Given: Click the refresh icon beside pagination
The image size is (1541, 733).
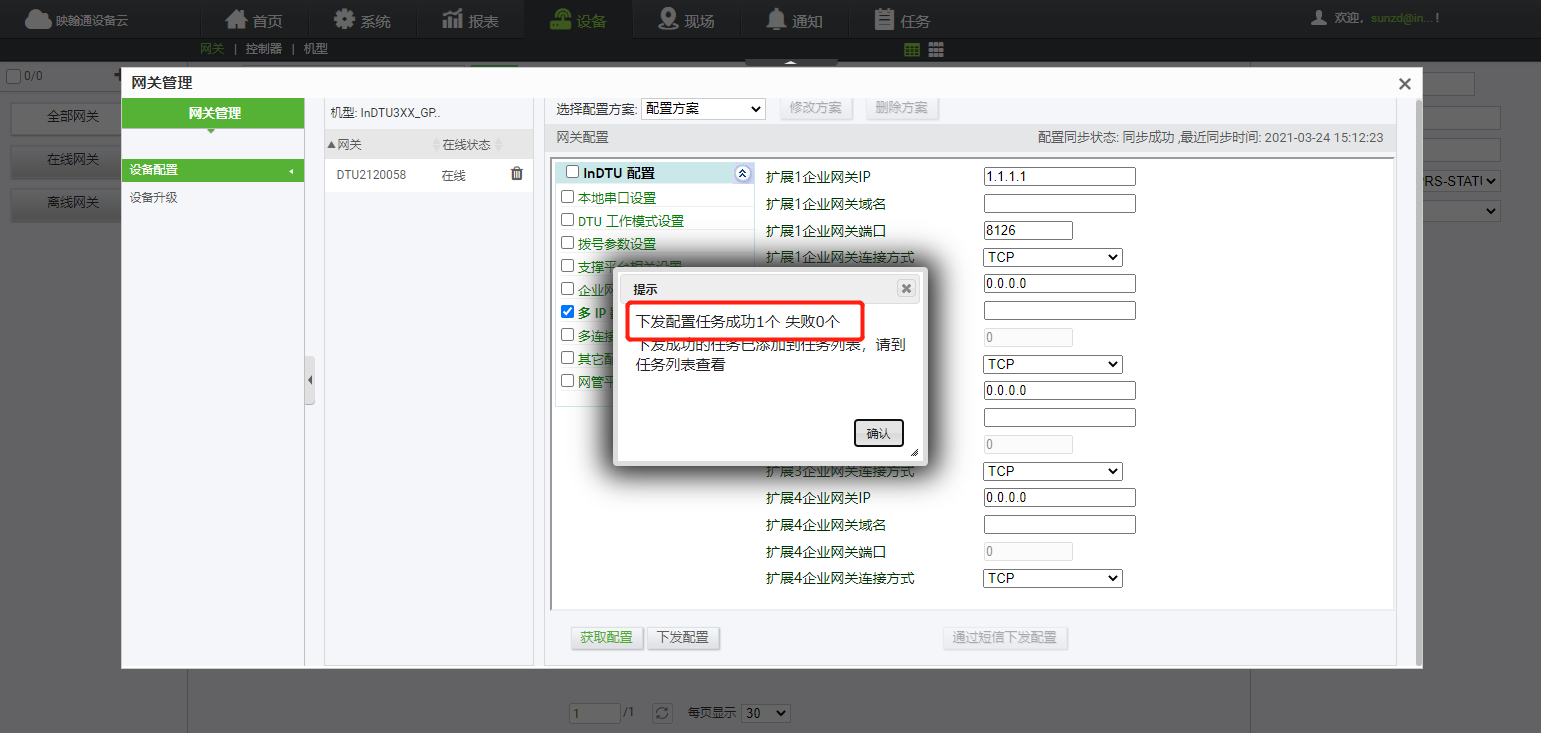Looking at the screenshot, I should 662,713.
